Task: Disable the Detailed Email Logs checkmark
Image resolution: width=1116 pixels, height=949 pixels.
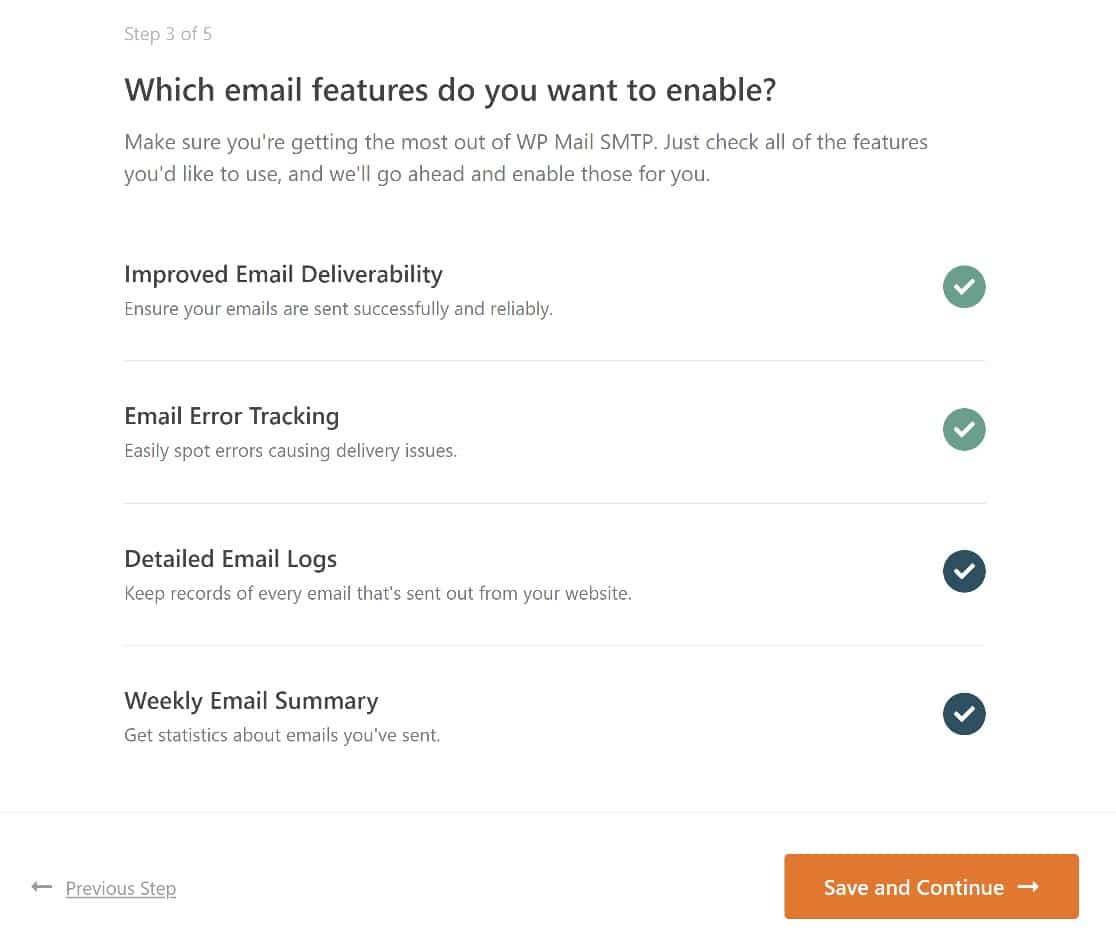Action: (x=964, y=571)
